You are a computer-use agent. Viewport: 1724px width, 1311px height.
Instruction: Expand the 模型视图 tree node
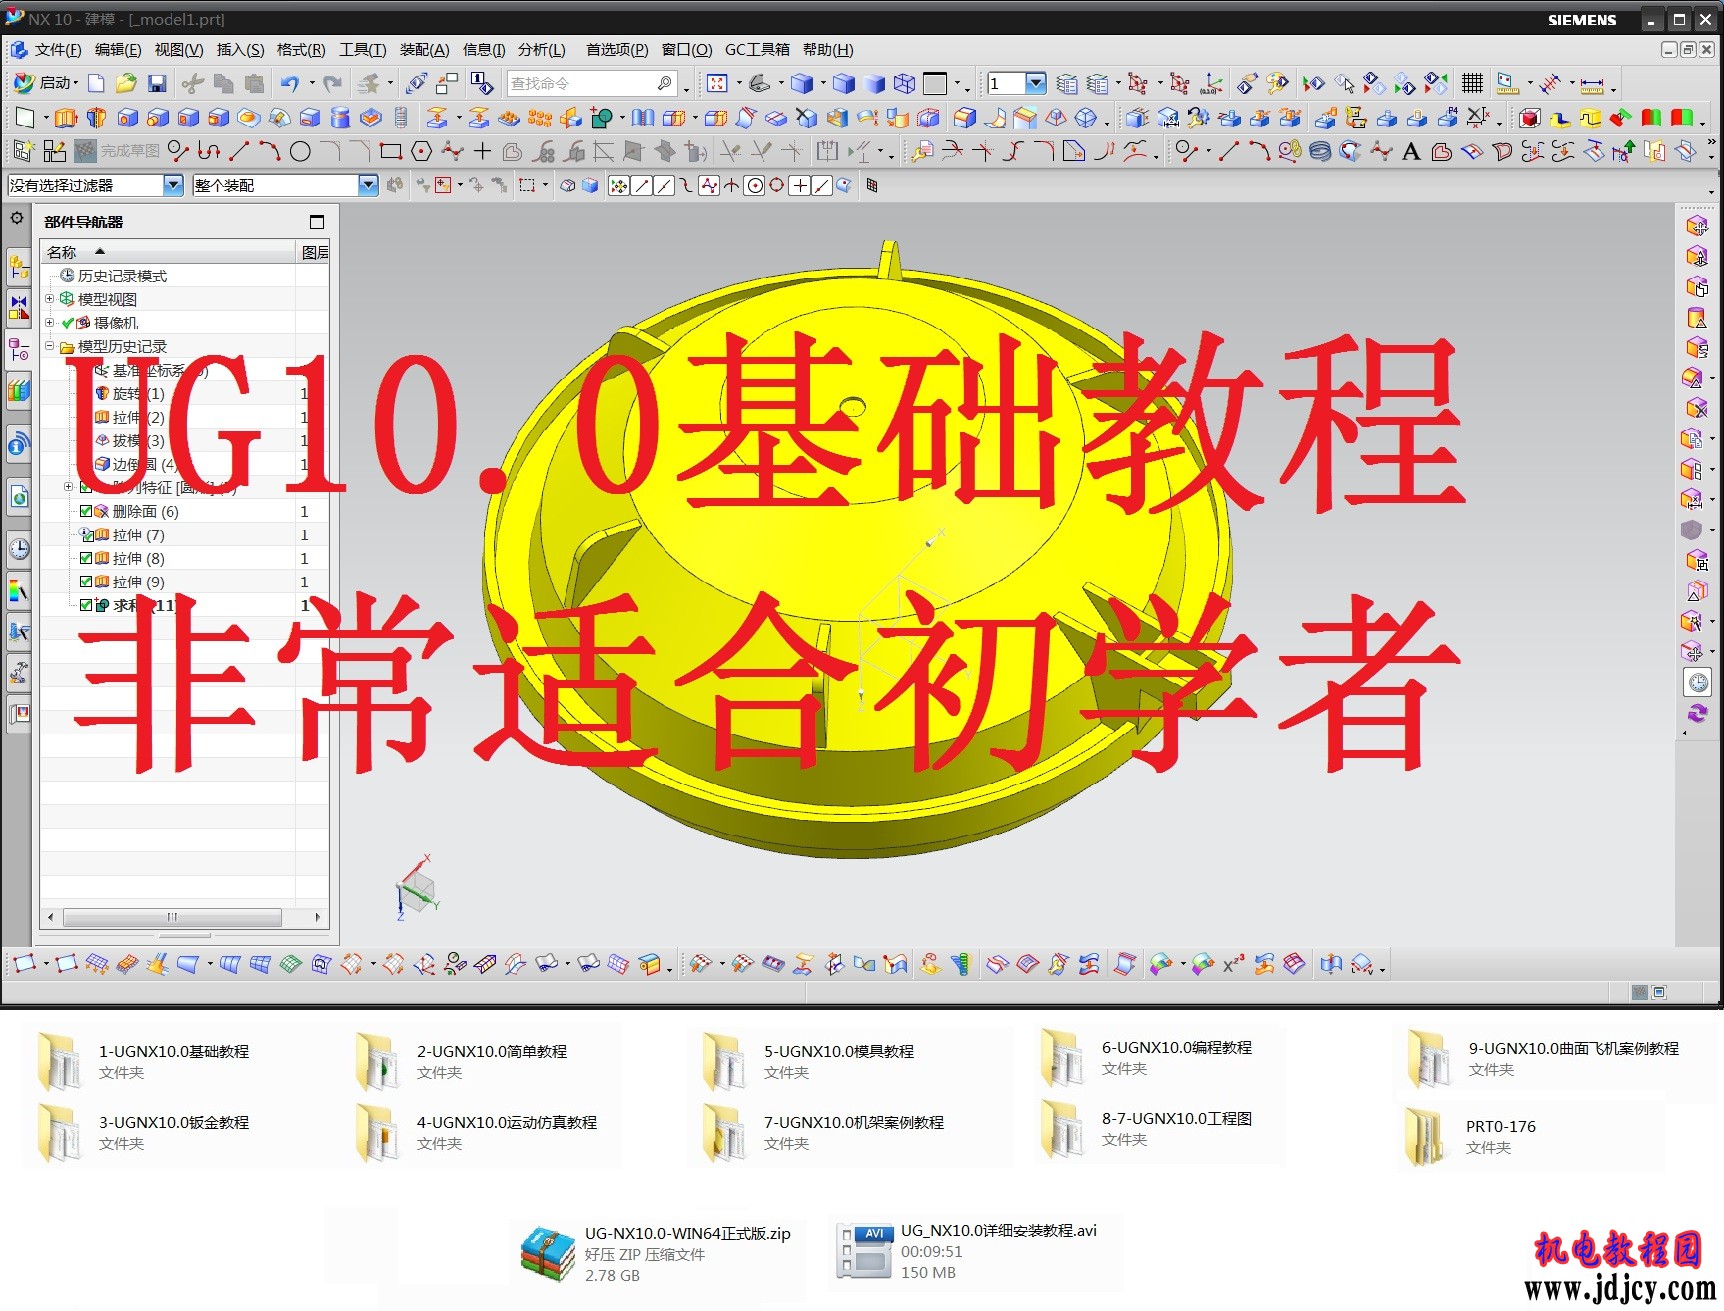pos(49,299)
